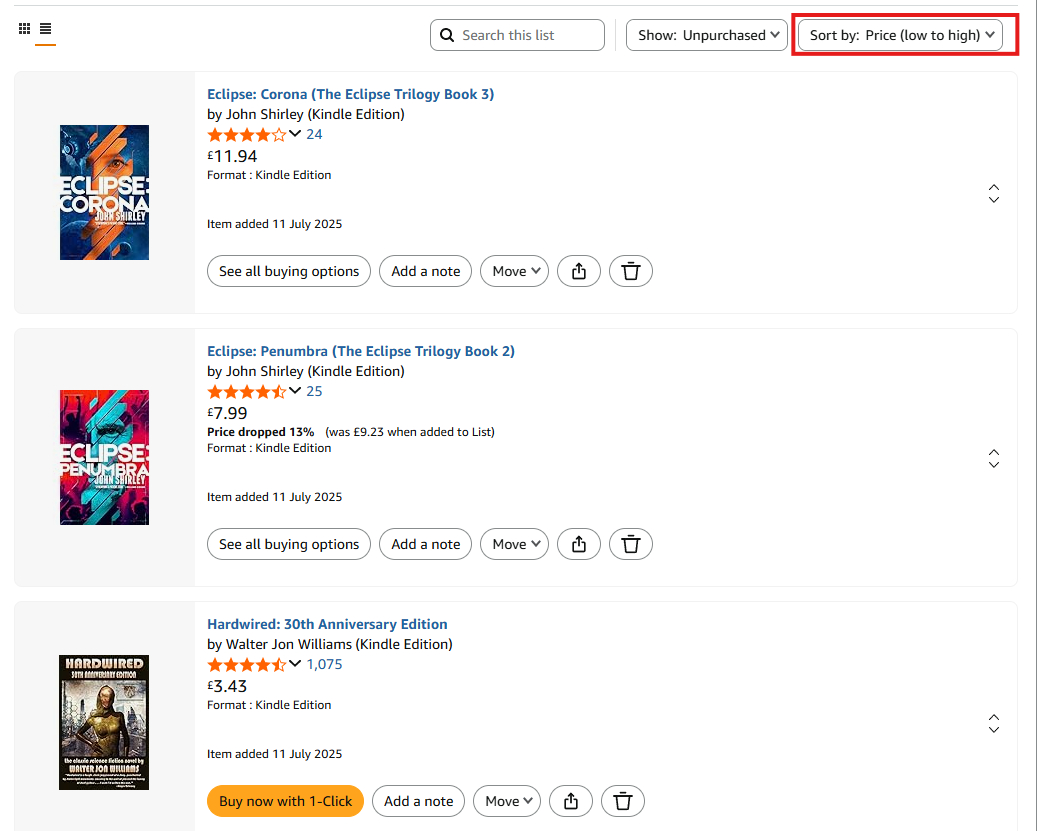Click Buy now with 1-Click
This screenshot has width=1047, height=831.
coord(285,801)
